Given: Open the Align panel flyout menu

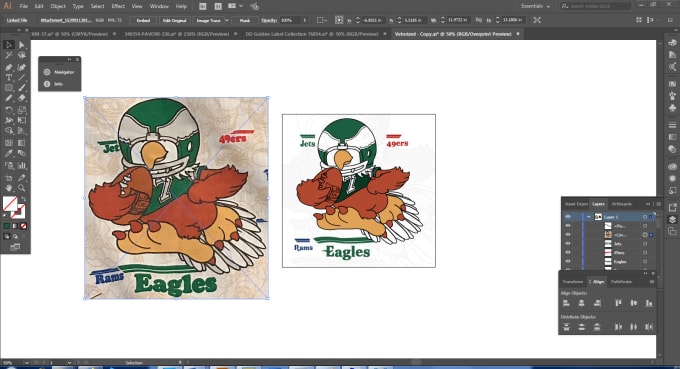Looking at the screenshot, I should coord(652,282).
